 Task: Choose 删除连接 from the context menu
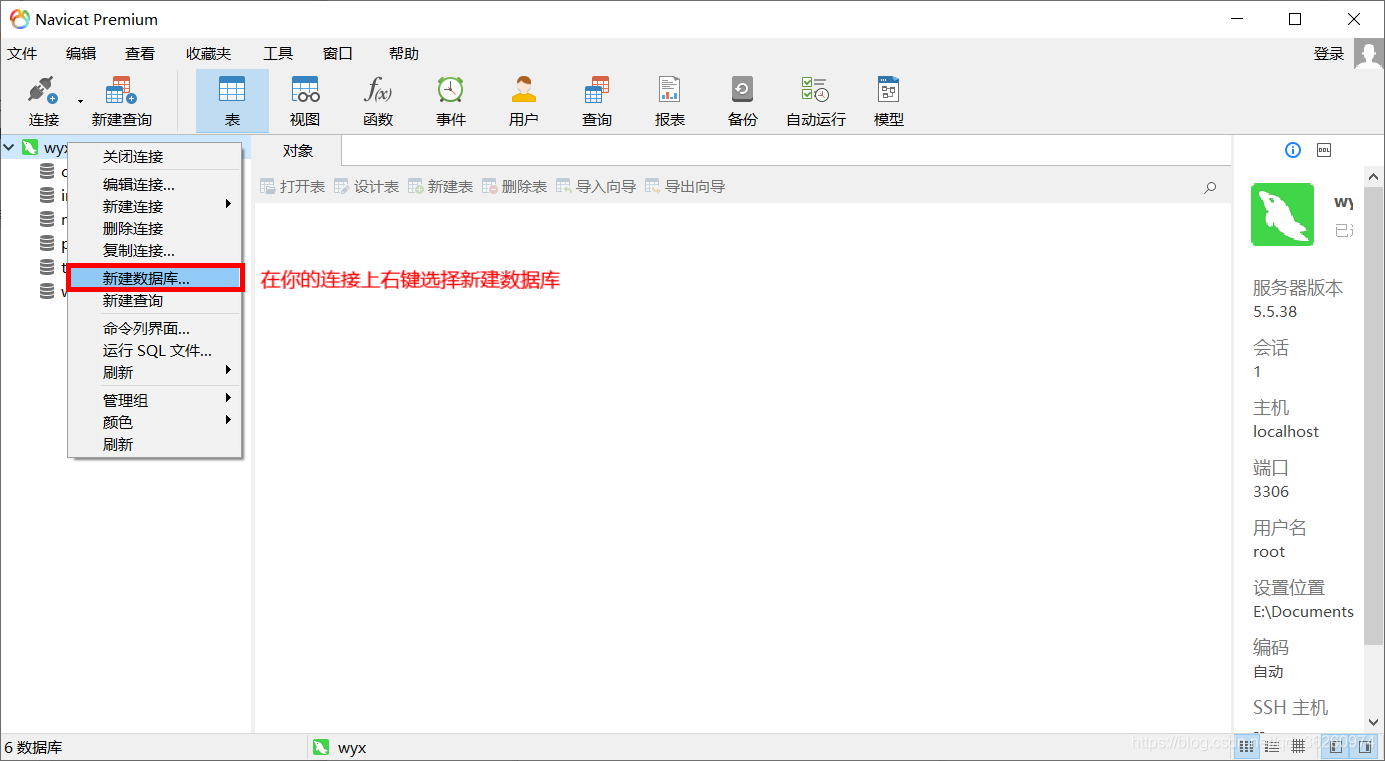coord(155,228)
